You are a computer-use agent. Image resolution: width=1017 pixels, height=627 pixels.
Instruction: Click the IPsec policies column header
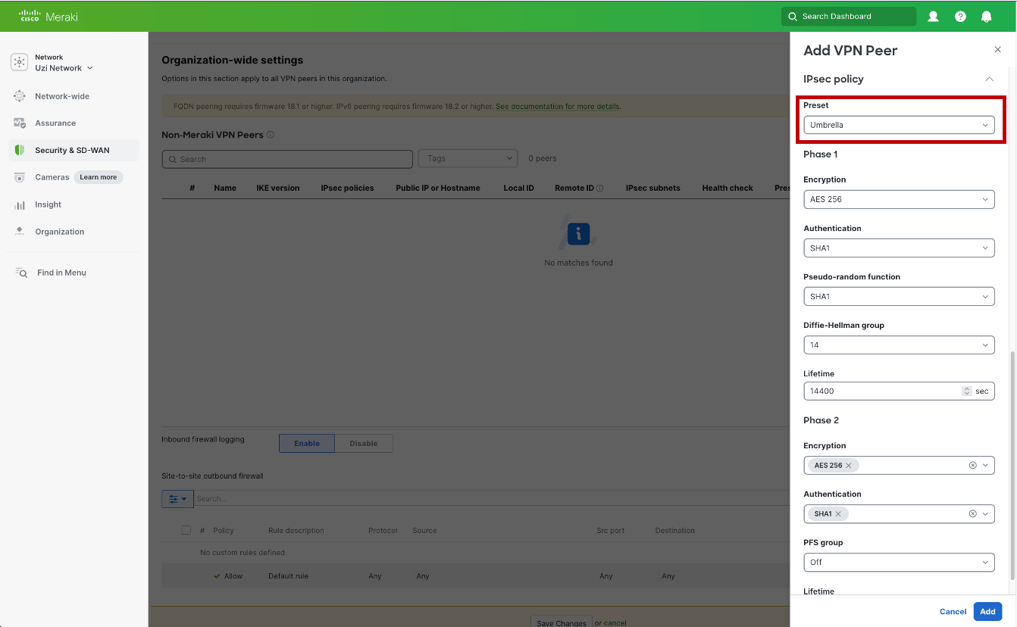[x=347, y=188]
